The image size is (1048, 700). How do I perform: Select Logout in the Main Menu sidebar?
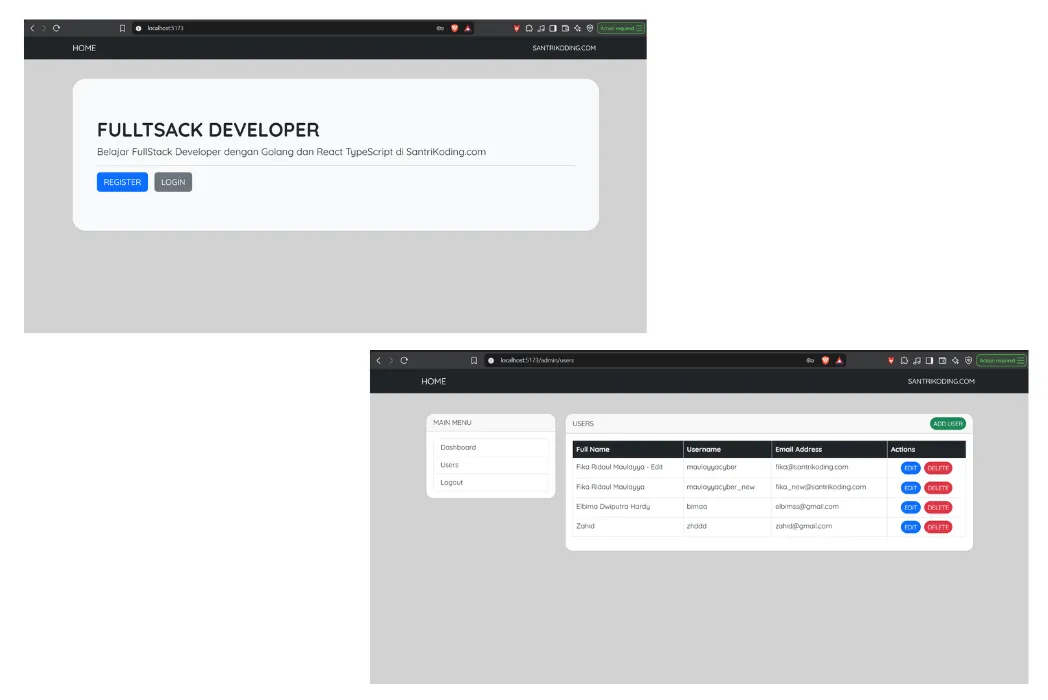point(491,482)
